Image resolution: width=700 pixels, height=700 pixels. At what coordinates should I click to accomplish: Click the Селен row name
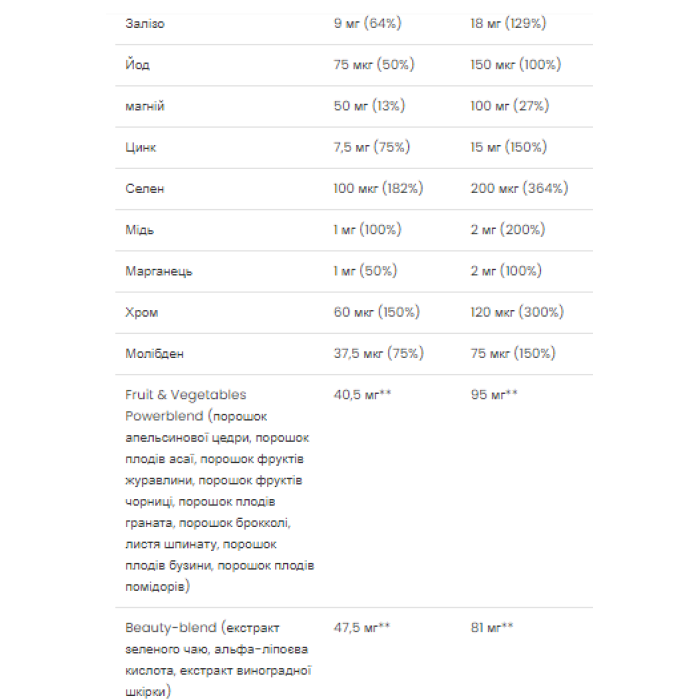144,188
